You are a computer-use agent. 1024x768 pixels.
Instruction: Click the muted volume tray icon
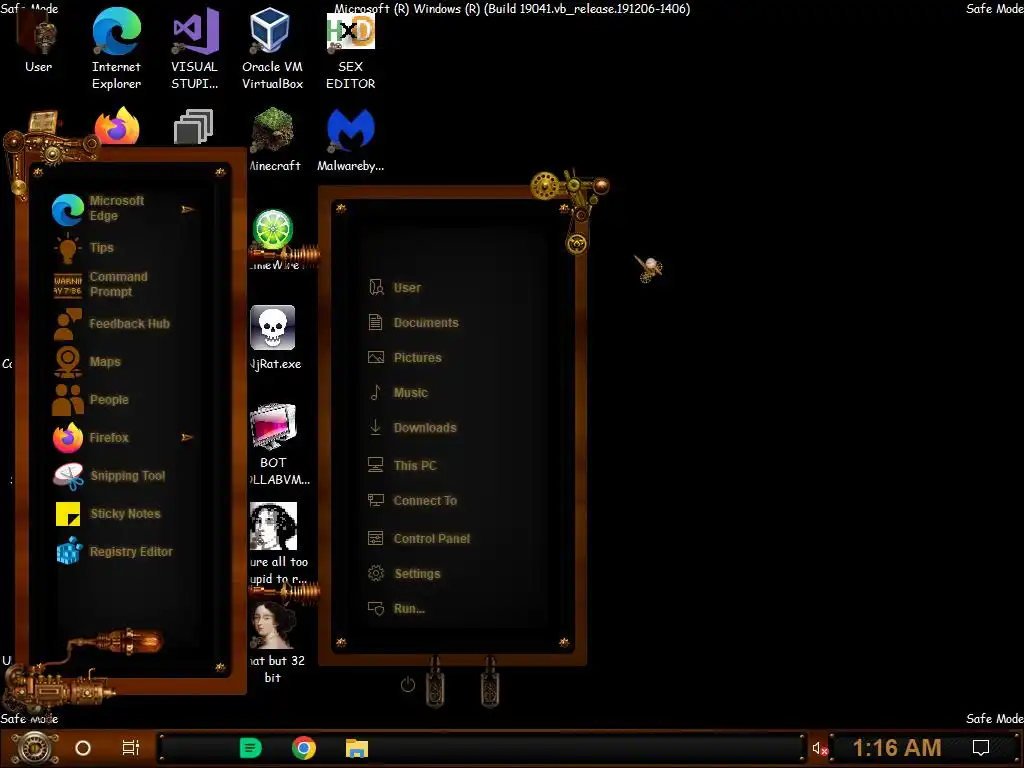pos(820,748)
